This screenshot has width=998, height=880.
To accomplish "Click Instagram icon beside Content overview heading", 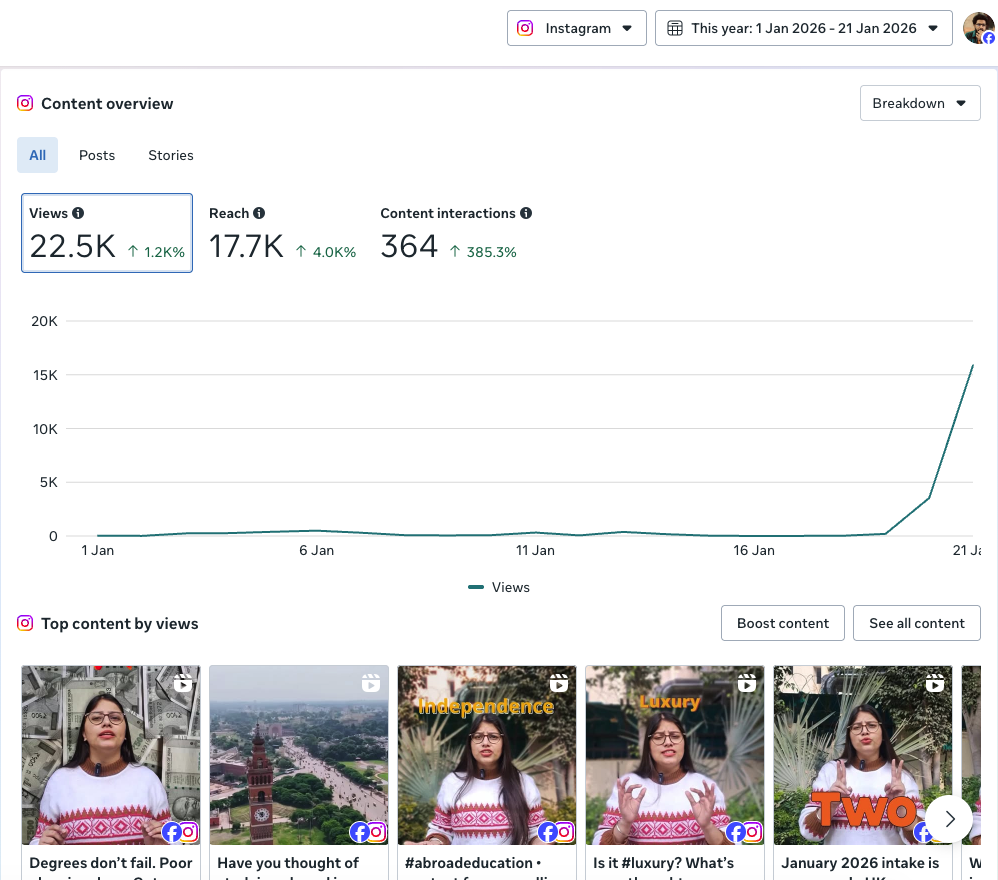I will 25,103.
